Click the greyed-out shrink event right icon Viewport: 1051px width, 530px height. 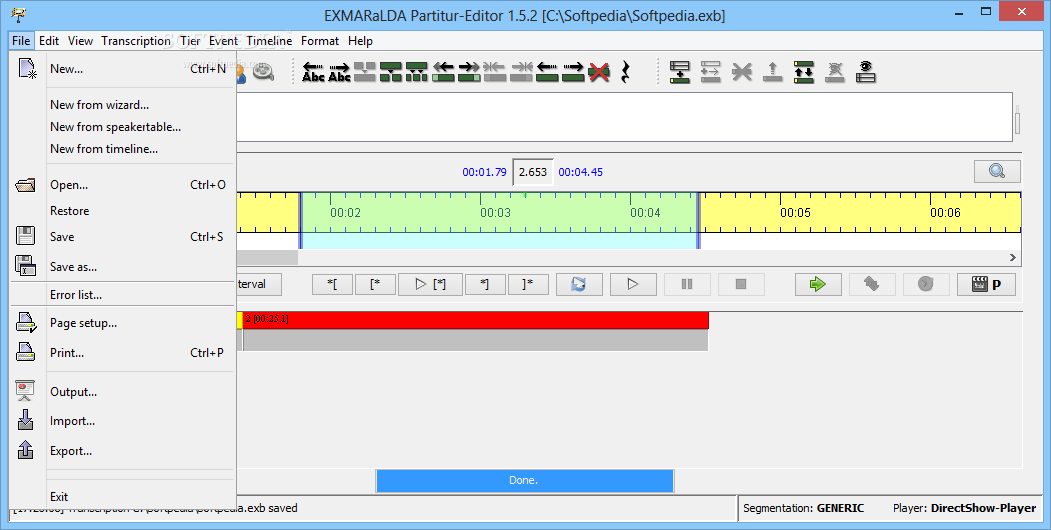click(x=521, y=72)
